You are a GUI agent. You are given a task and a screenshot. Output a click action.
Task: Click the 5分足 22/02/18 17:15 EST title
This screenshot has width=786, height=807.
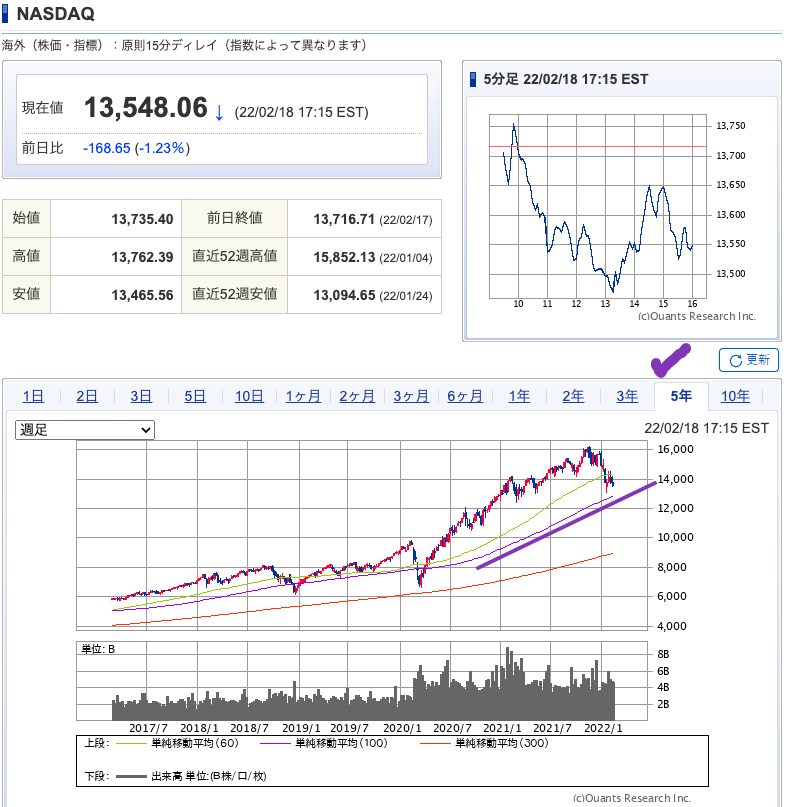[x=565, y=79]
